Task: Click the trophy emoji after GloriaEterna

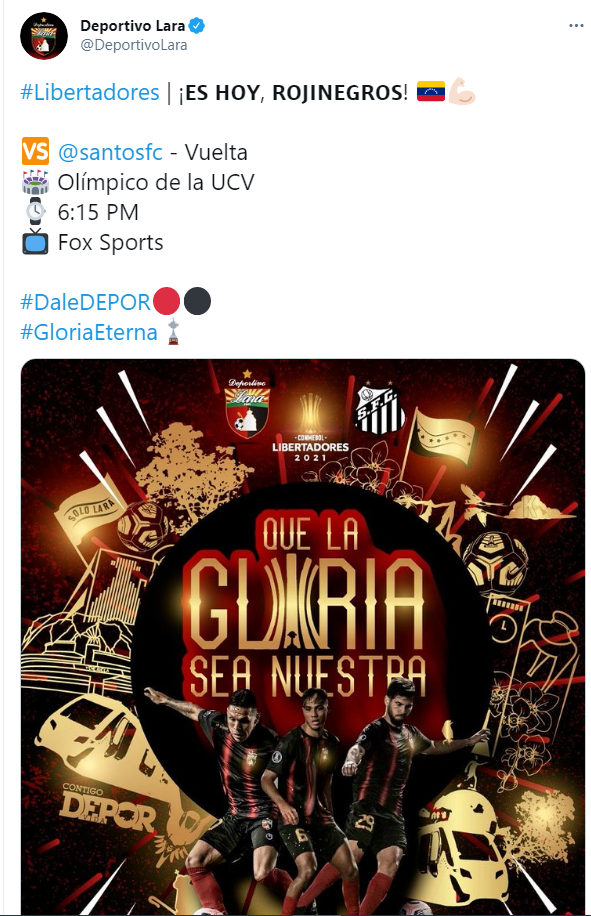Action: [173, 332]
